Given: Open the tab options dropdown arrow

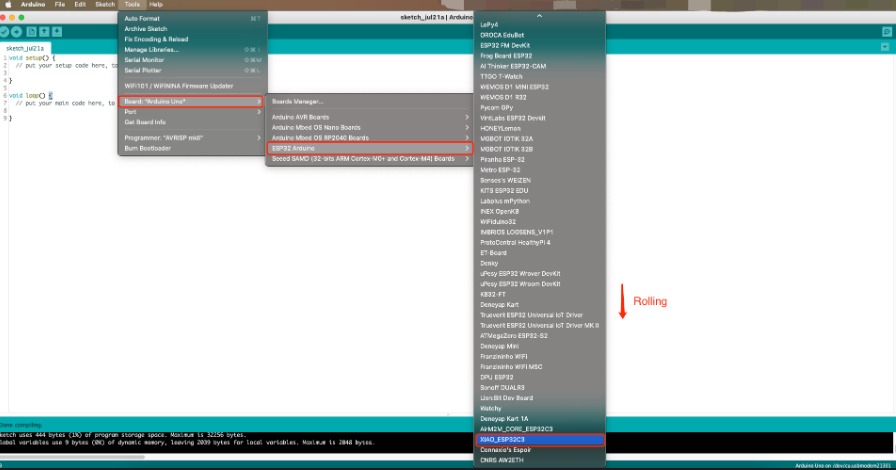Looking at the screenshot, I should (885, 47).
